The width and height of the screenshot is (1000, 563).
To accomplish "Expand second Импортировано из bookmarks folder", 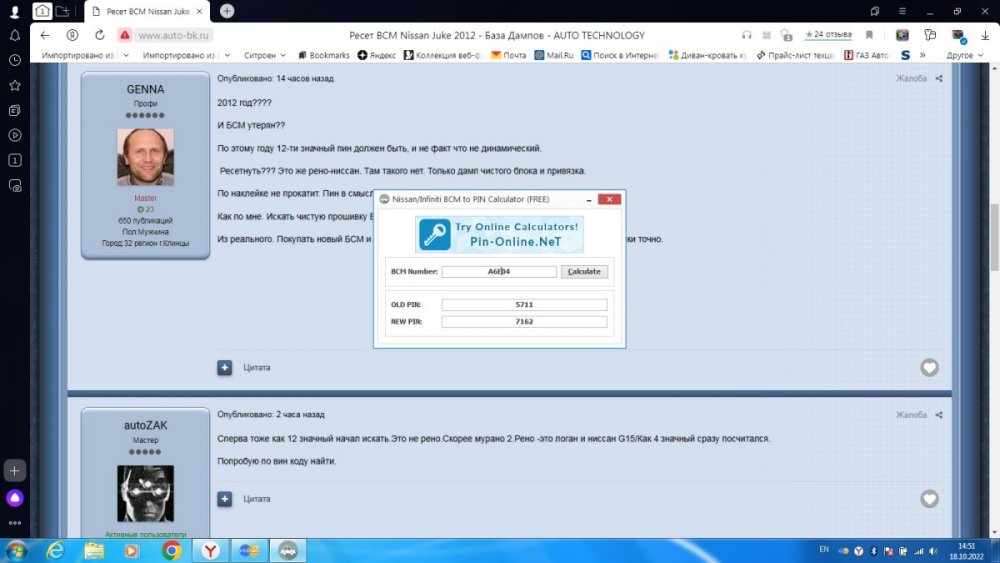I will [186, 55].
